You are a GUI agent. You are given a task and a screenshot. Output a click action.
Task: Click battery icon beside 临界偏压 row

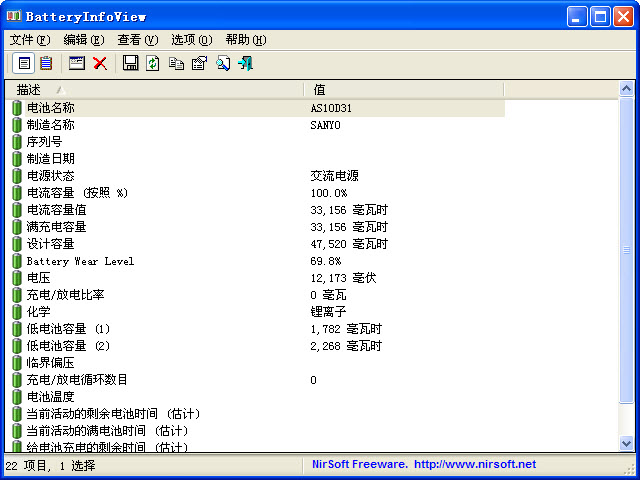click(17, 363)
